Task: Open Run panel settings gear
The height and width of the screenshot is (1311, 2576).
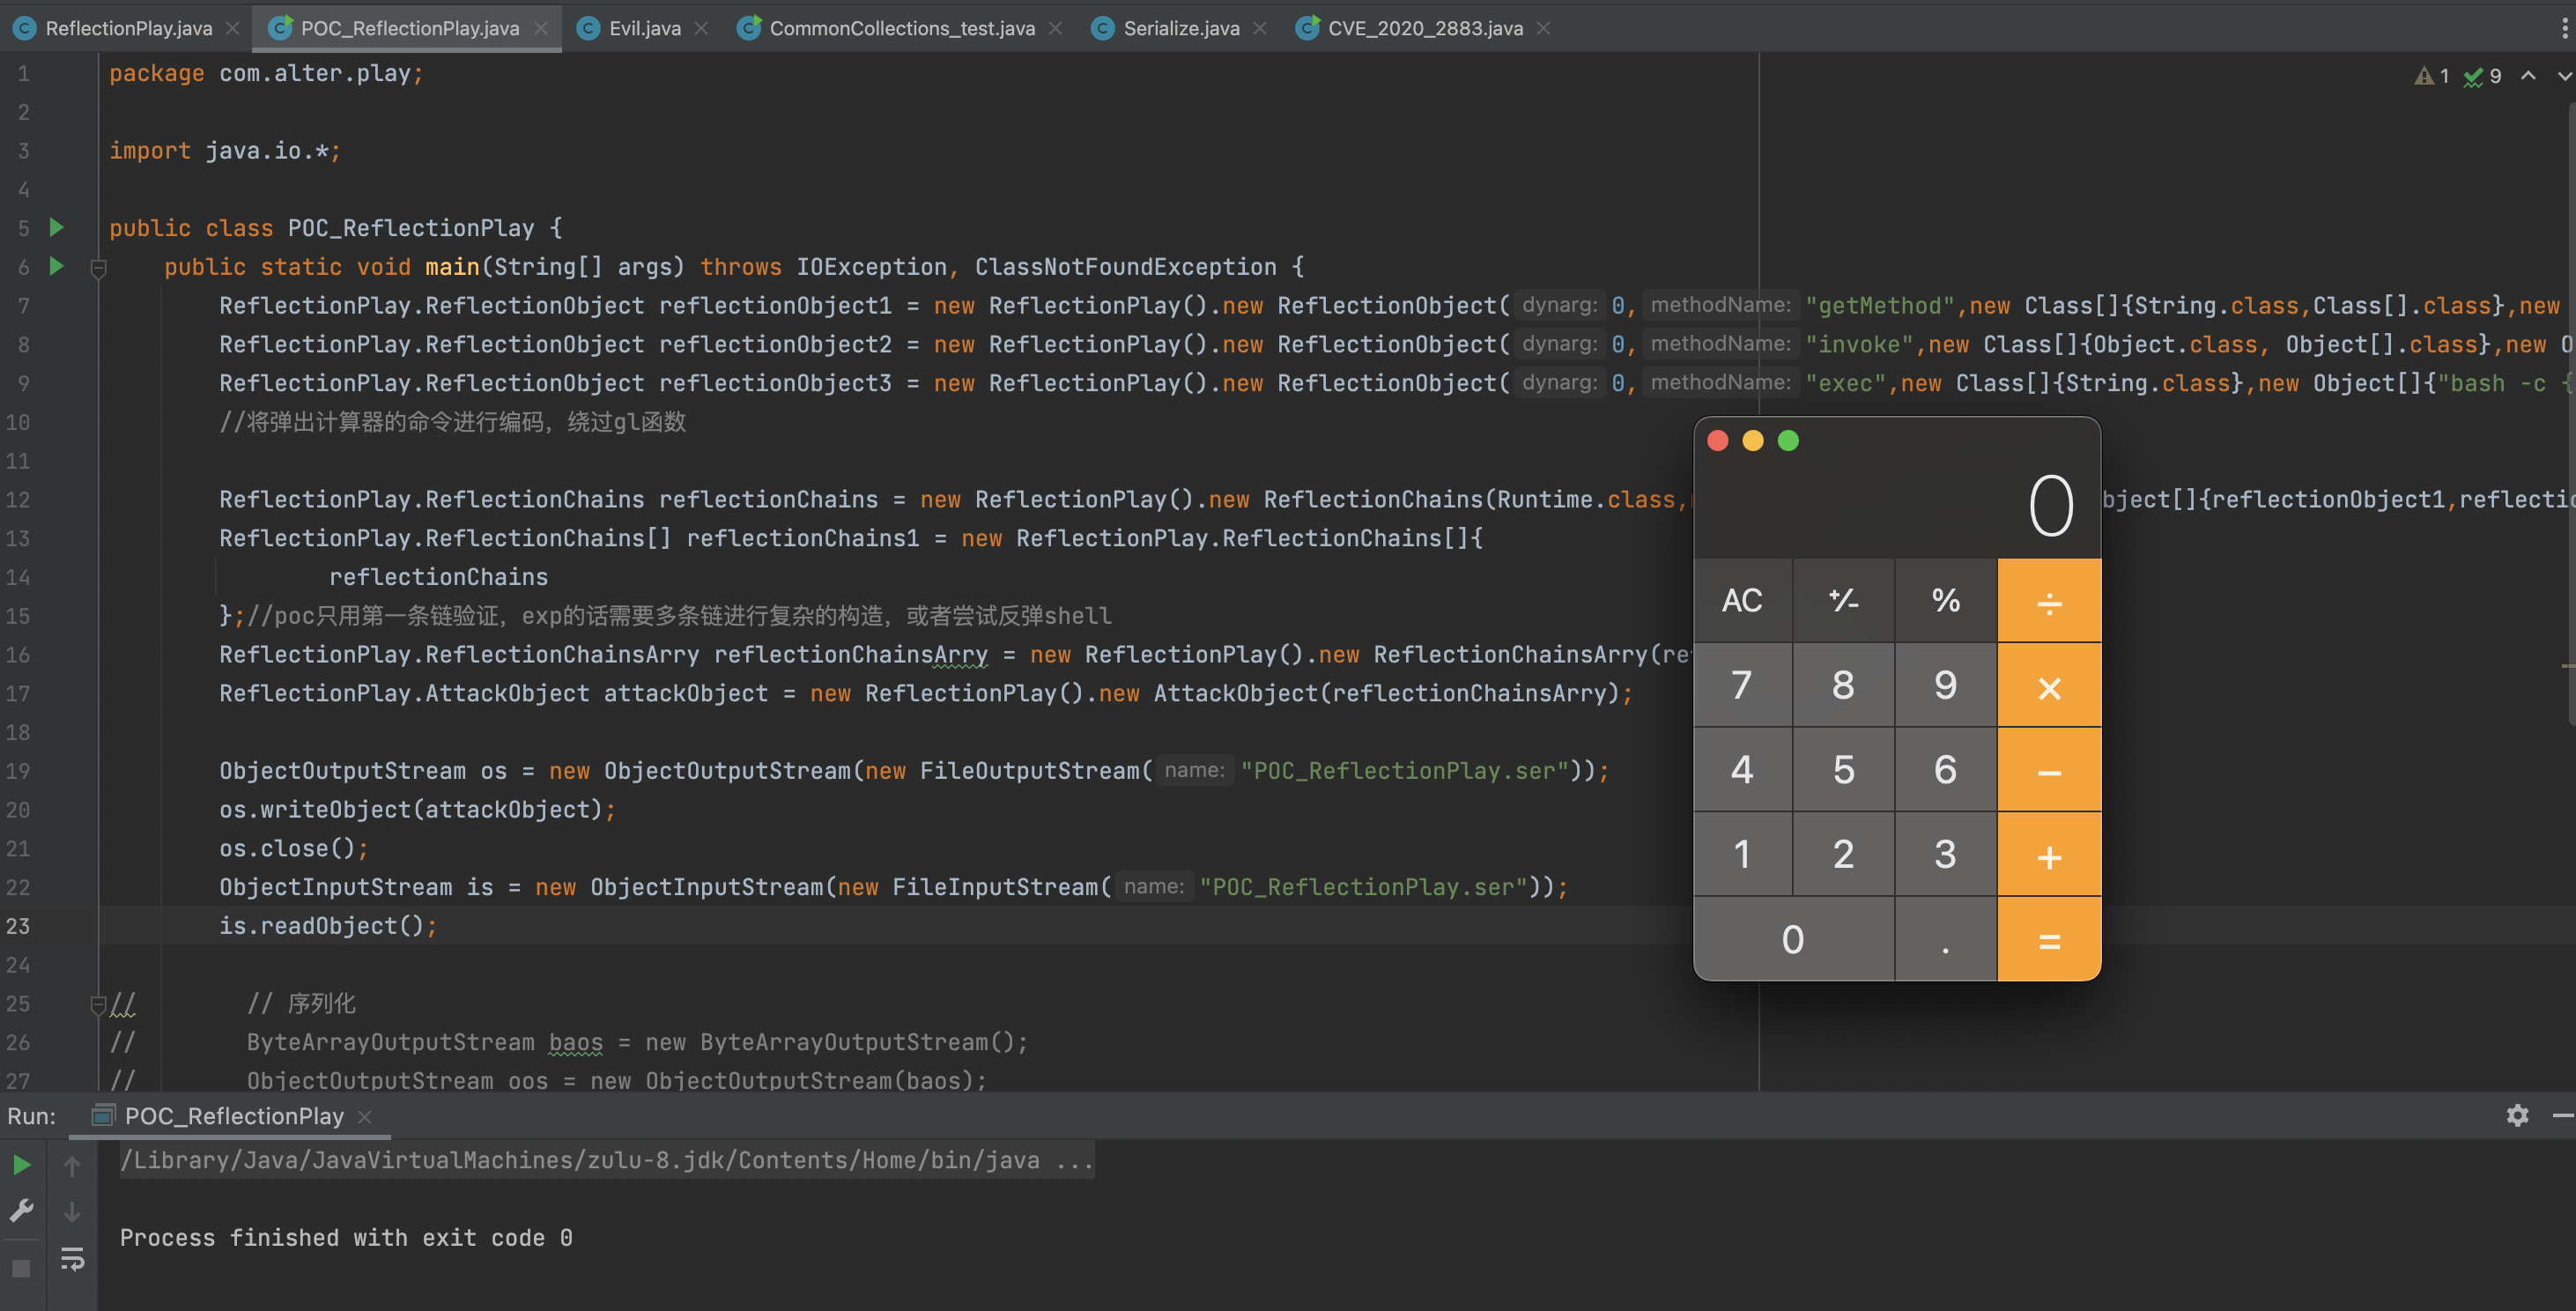Action: point(2517,1116)
